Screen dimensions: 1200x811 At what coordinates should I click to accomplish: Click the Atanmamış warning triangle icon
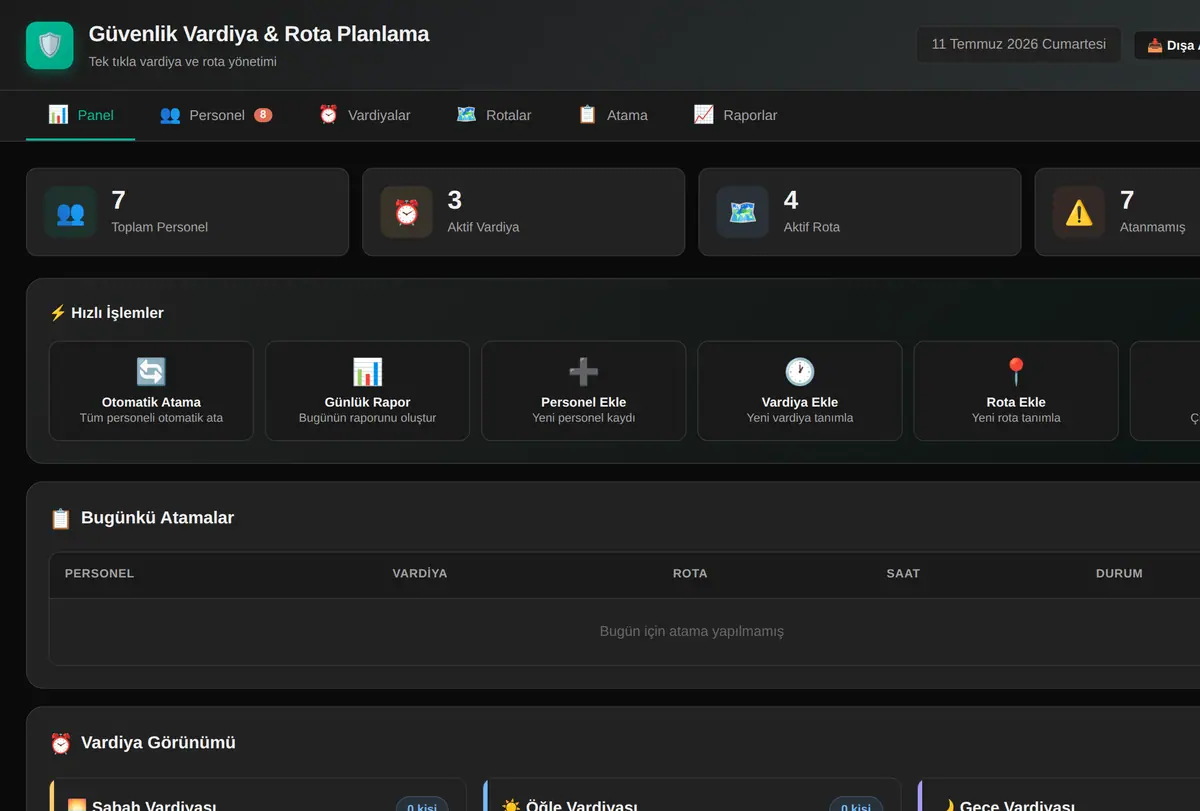(x=1078, y=212)
